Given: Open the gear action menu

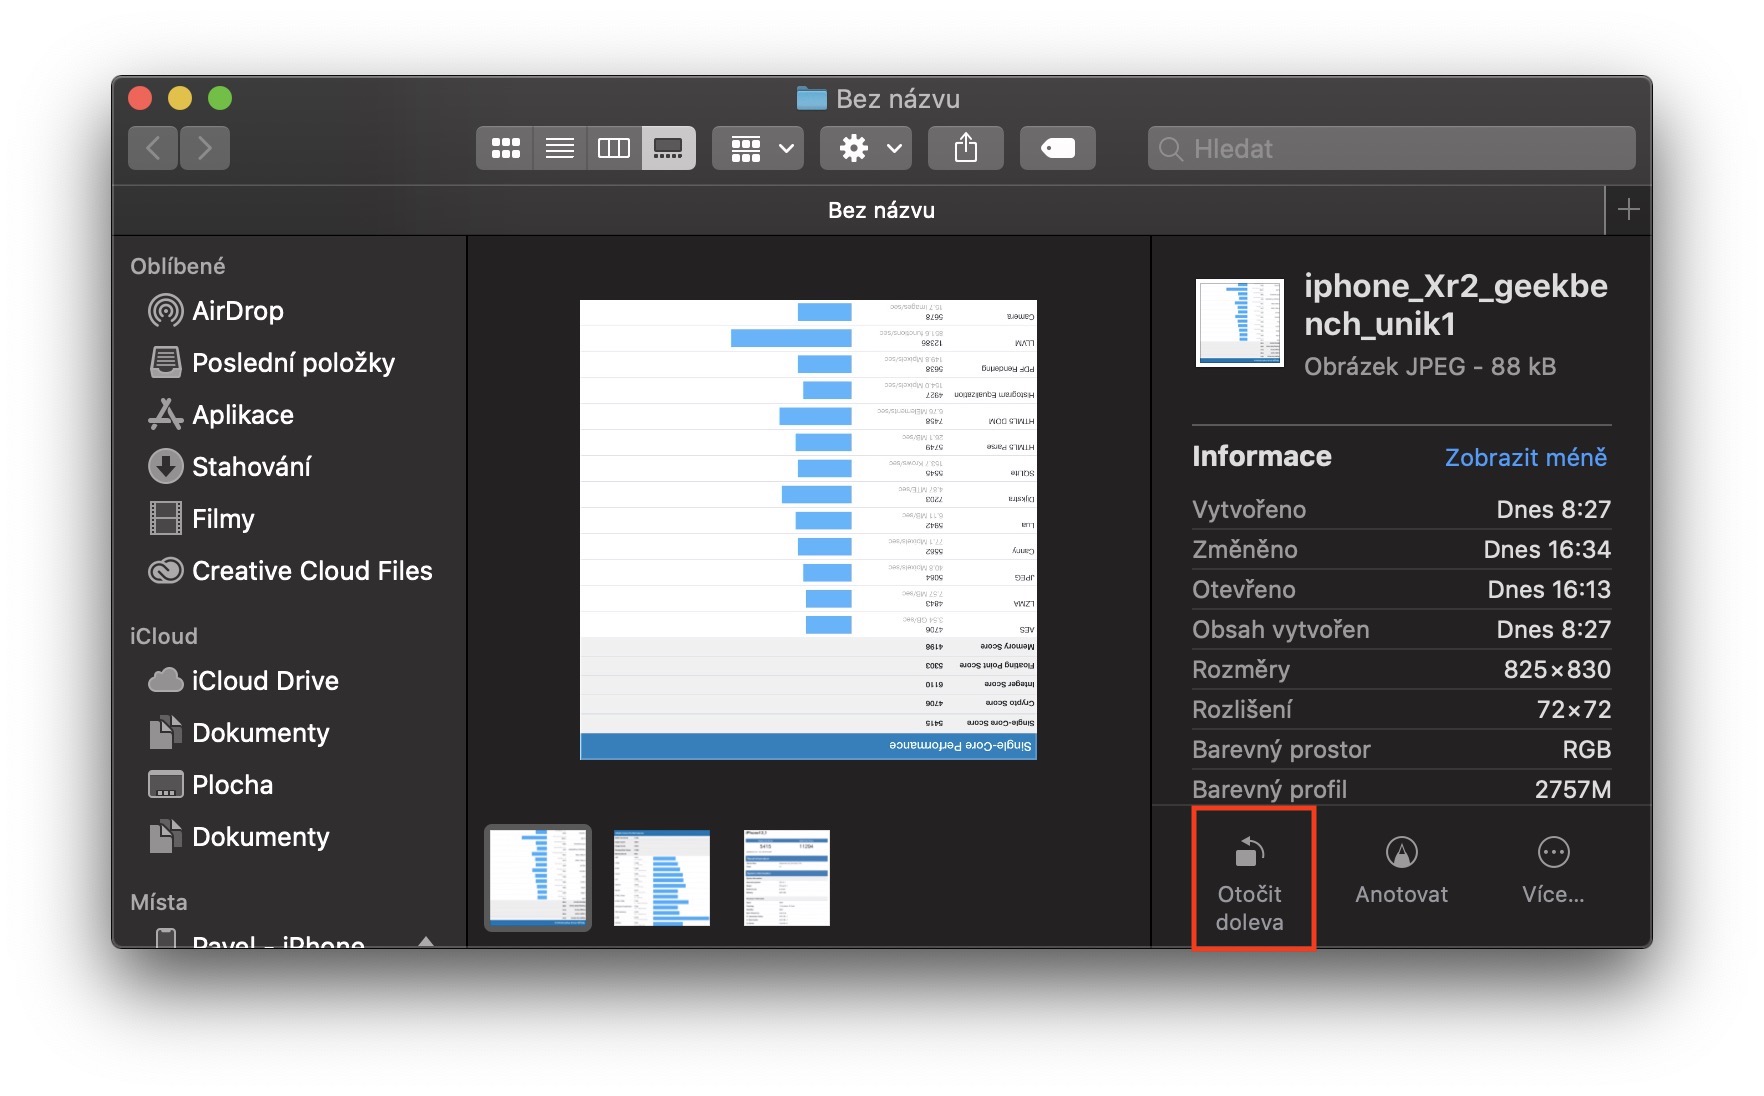Looking at the screenshot, I should (x=866, y=148).
